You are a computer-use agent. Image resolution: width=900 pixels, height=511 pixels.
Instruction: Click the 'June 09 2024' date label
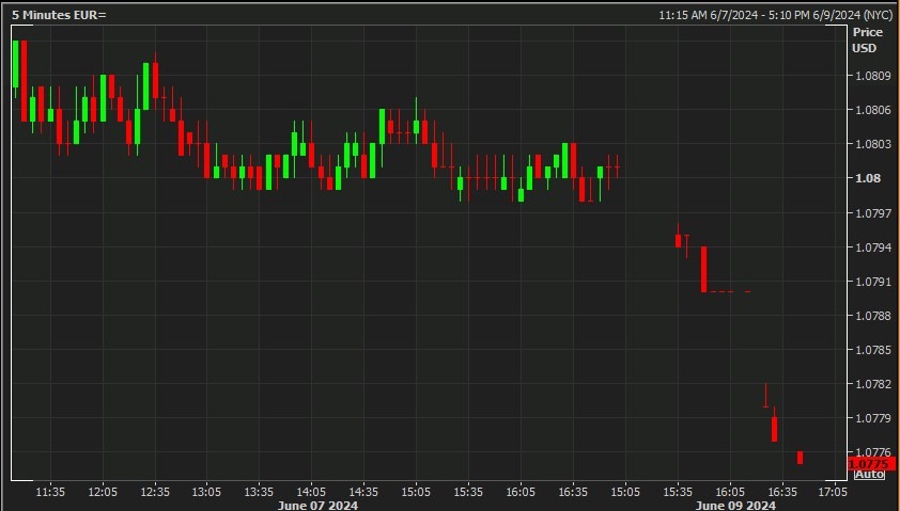coord(735,505)
